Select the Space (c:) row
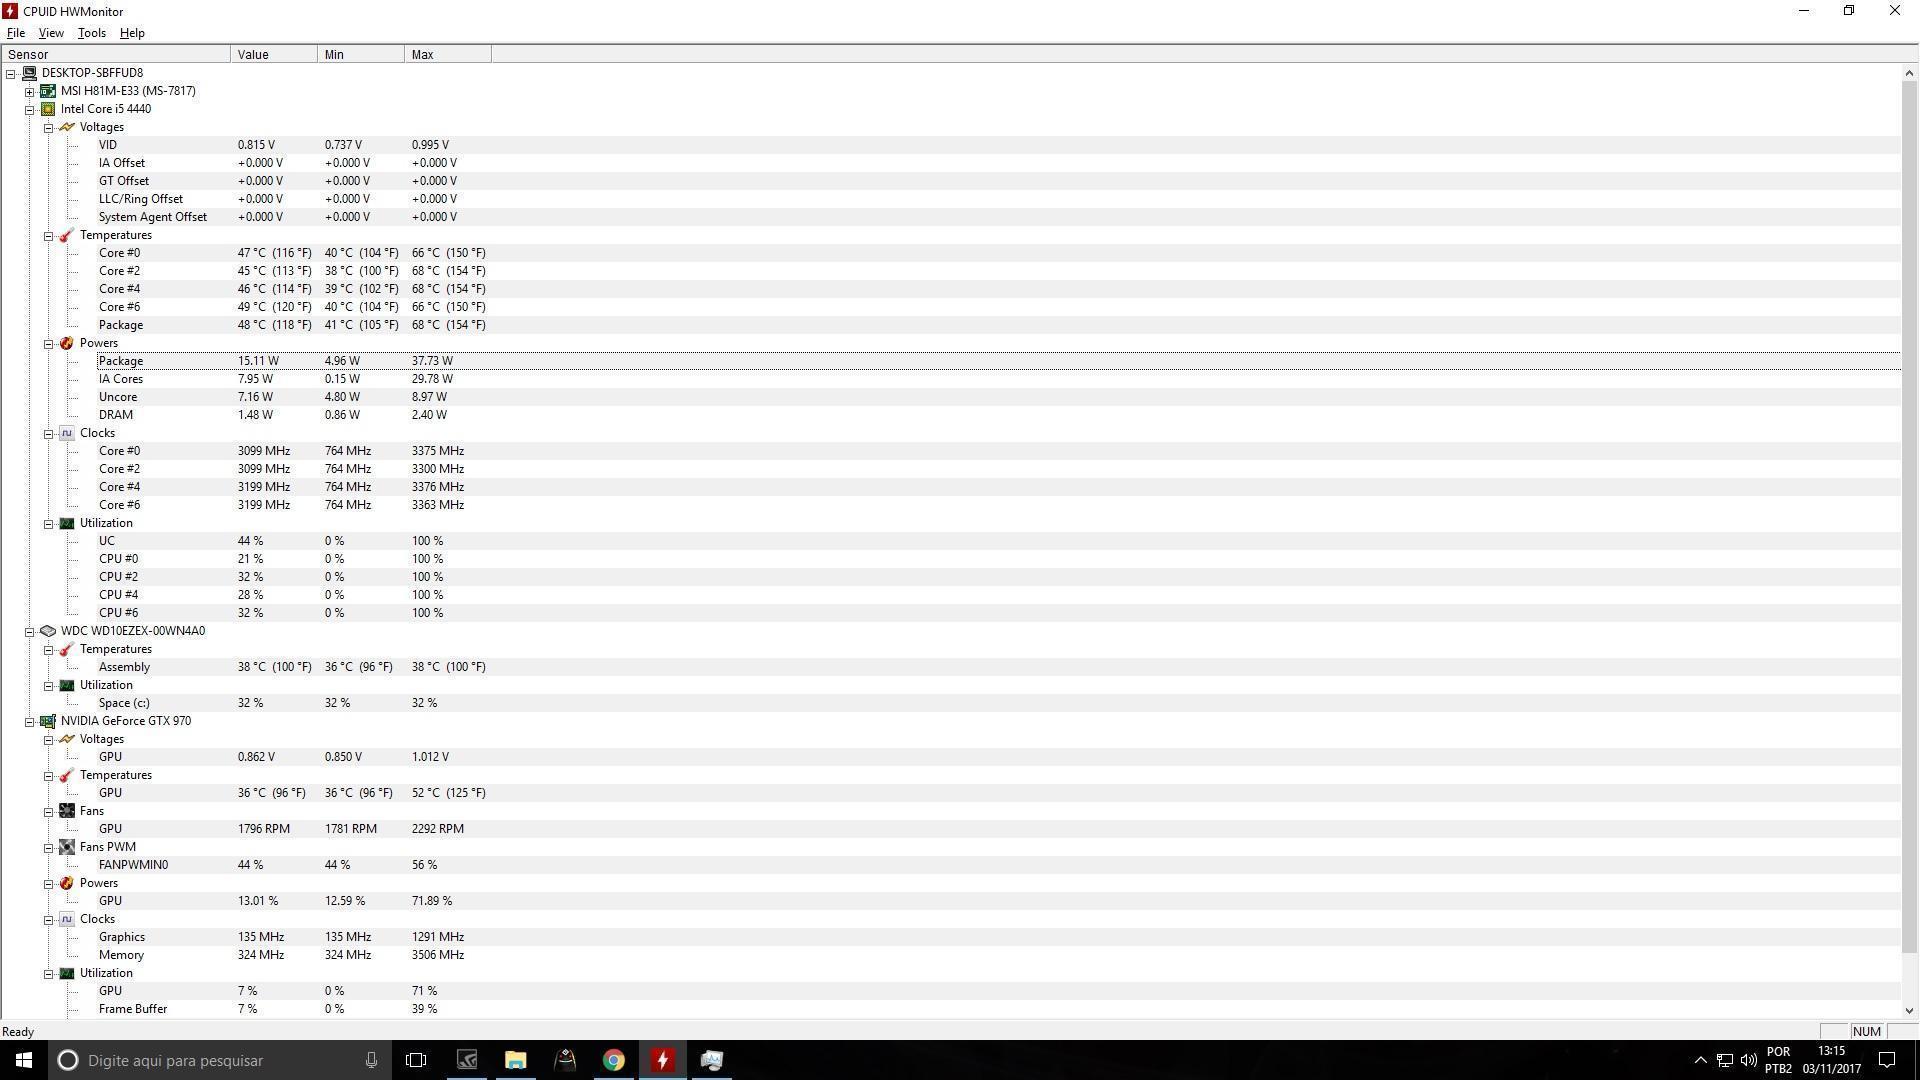The height and width of the screenshot is (1080, 1920). tap(998, 703)
